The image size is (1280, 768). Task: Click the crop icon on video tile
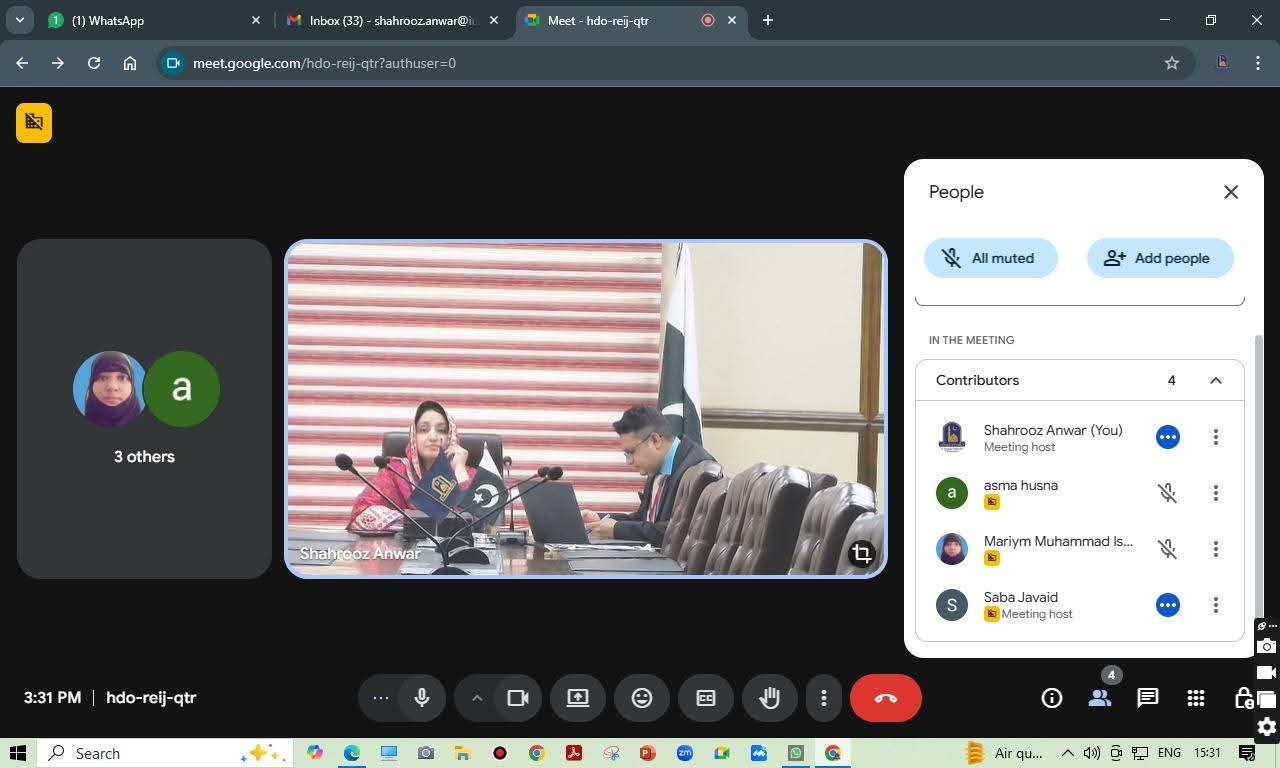[x=861, y=553]
